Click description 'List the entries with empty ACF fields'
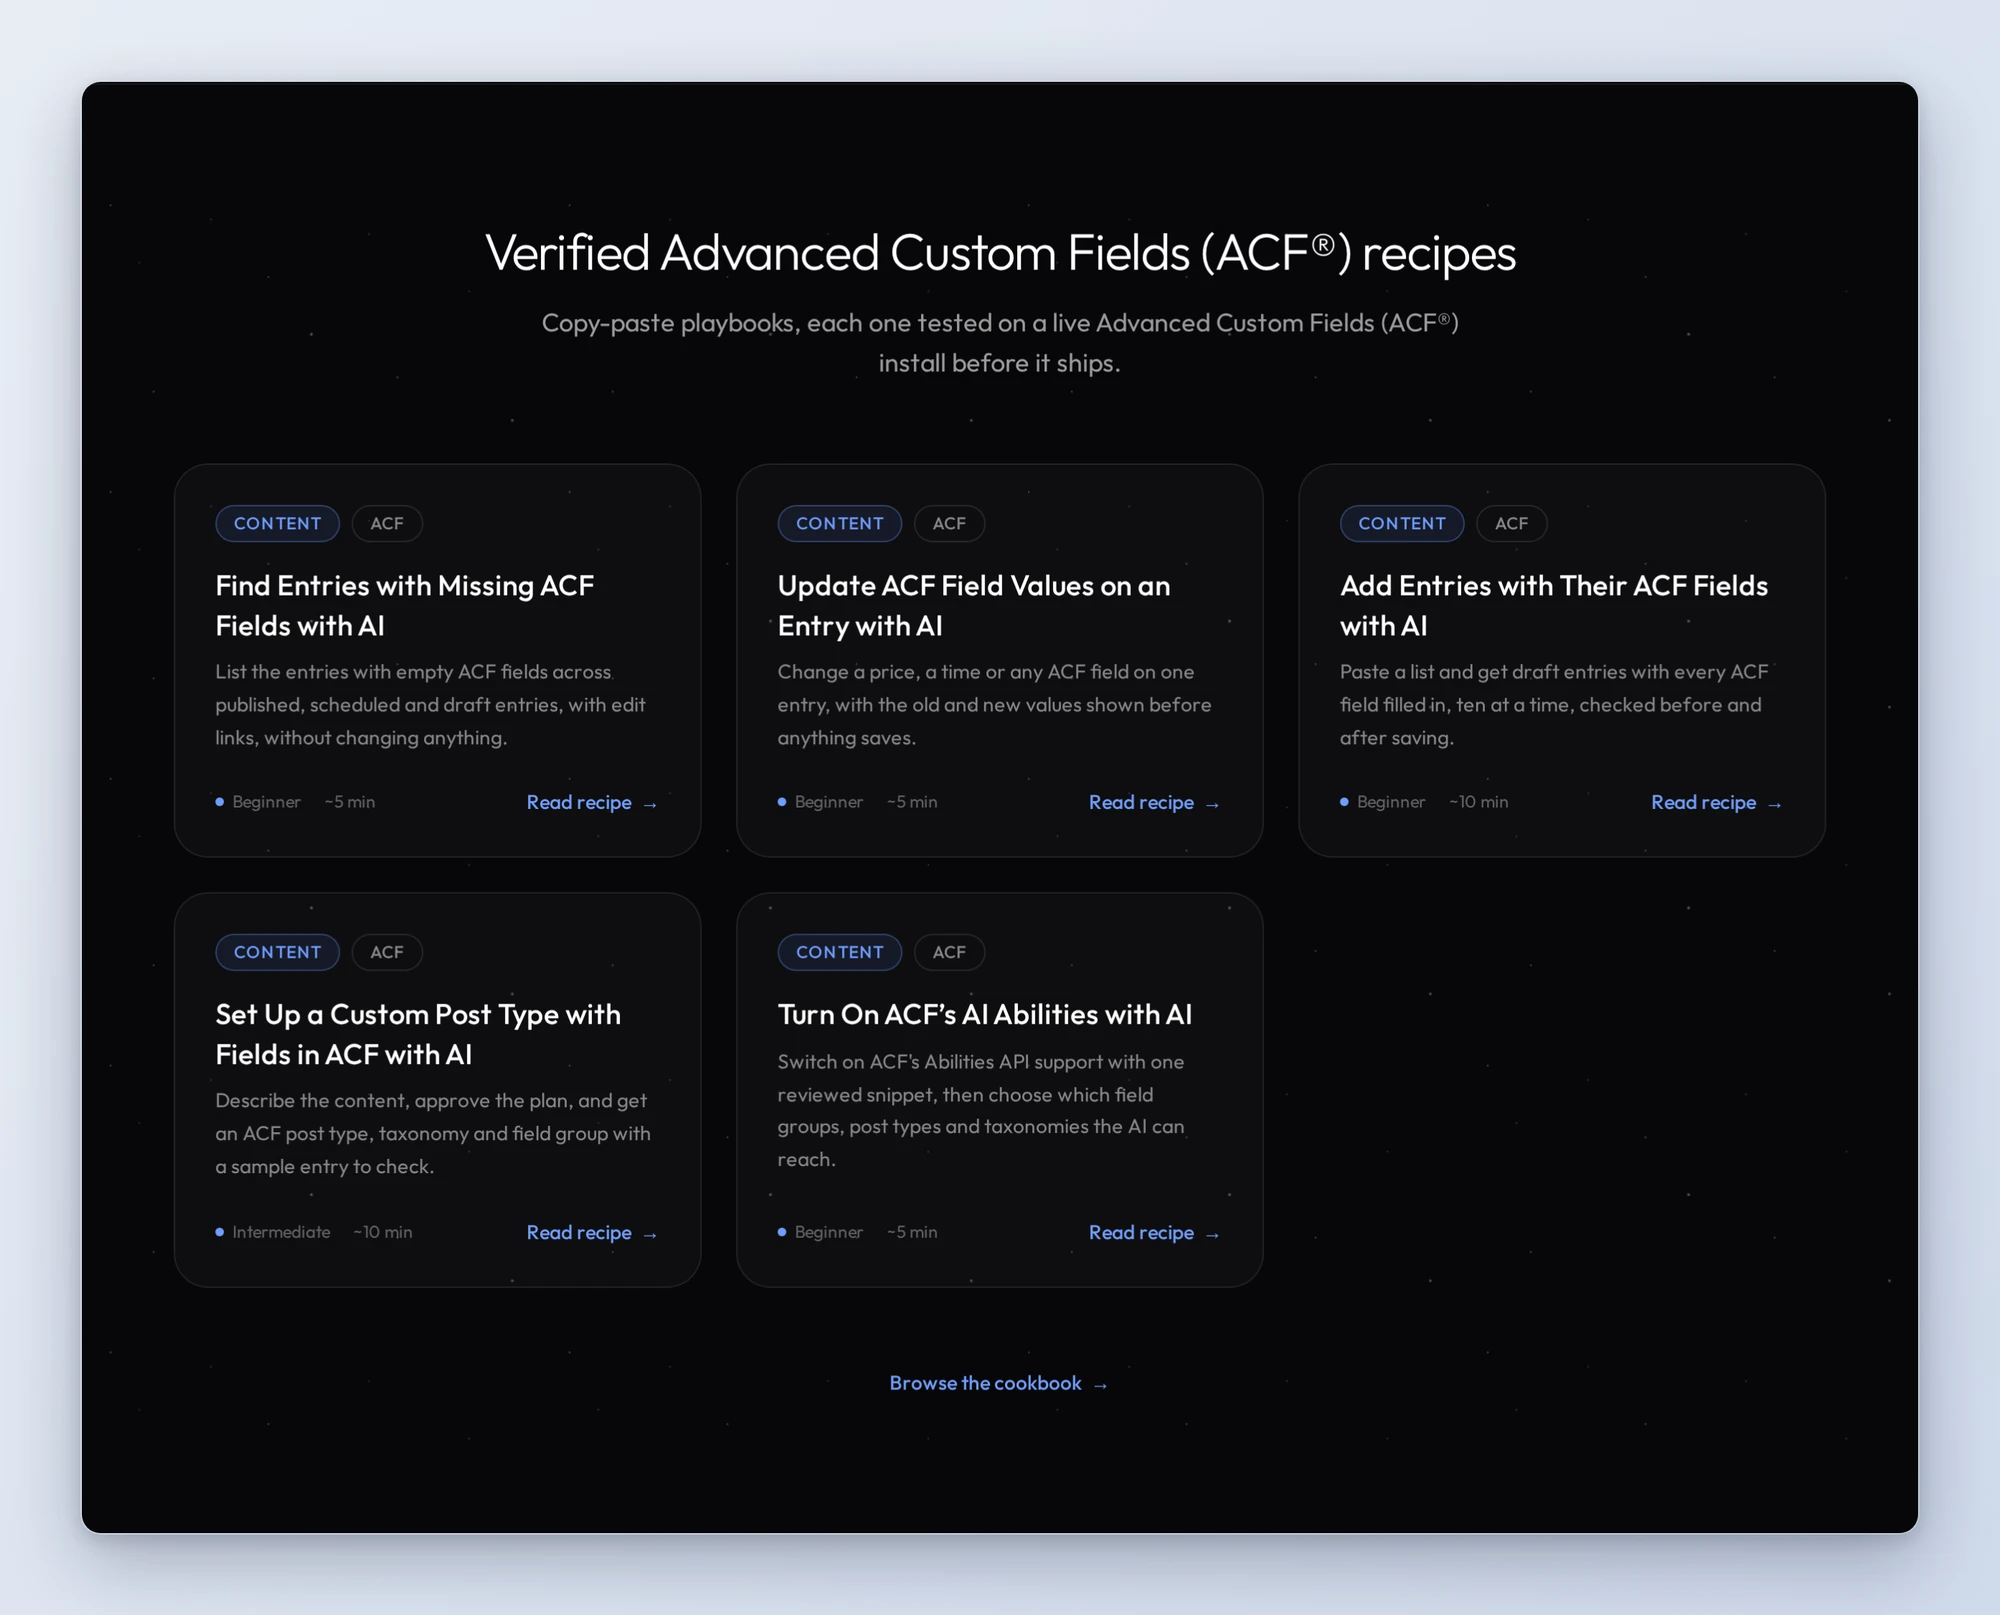 (x=430, y=705)
